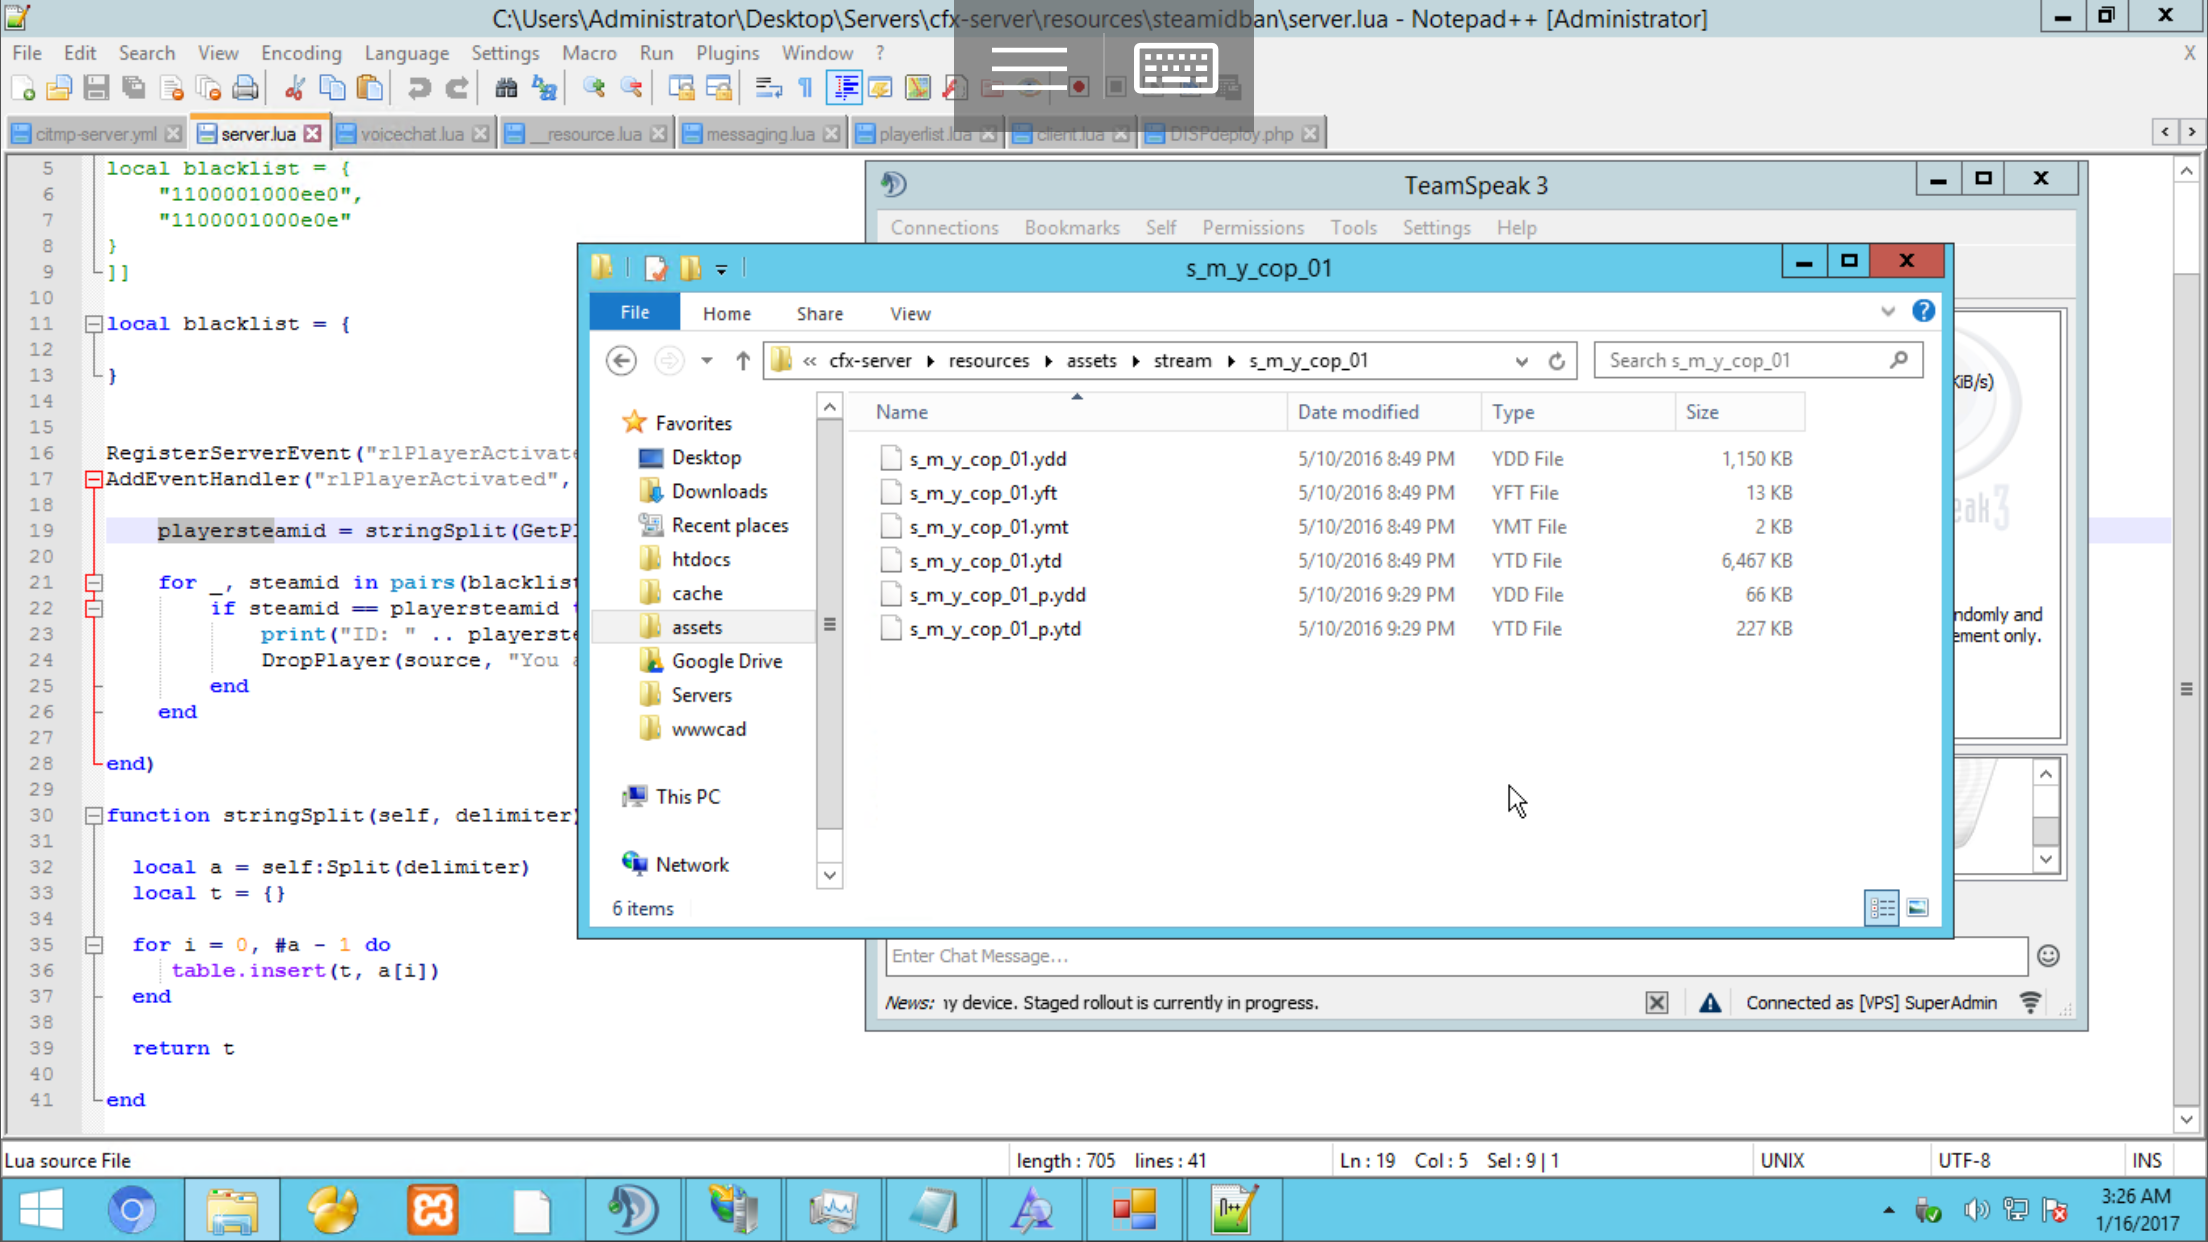This screenshot has height=1242, width=2208.
Task: Switch to the voicechat.lua tab
Action: pos(411,134)
